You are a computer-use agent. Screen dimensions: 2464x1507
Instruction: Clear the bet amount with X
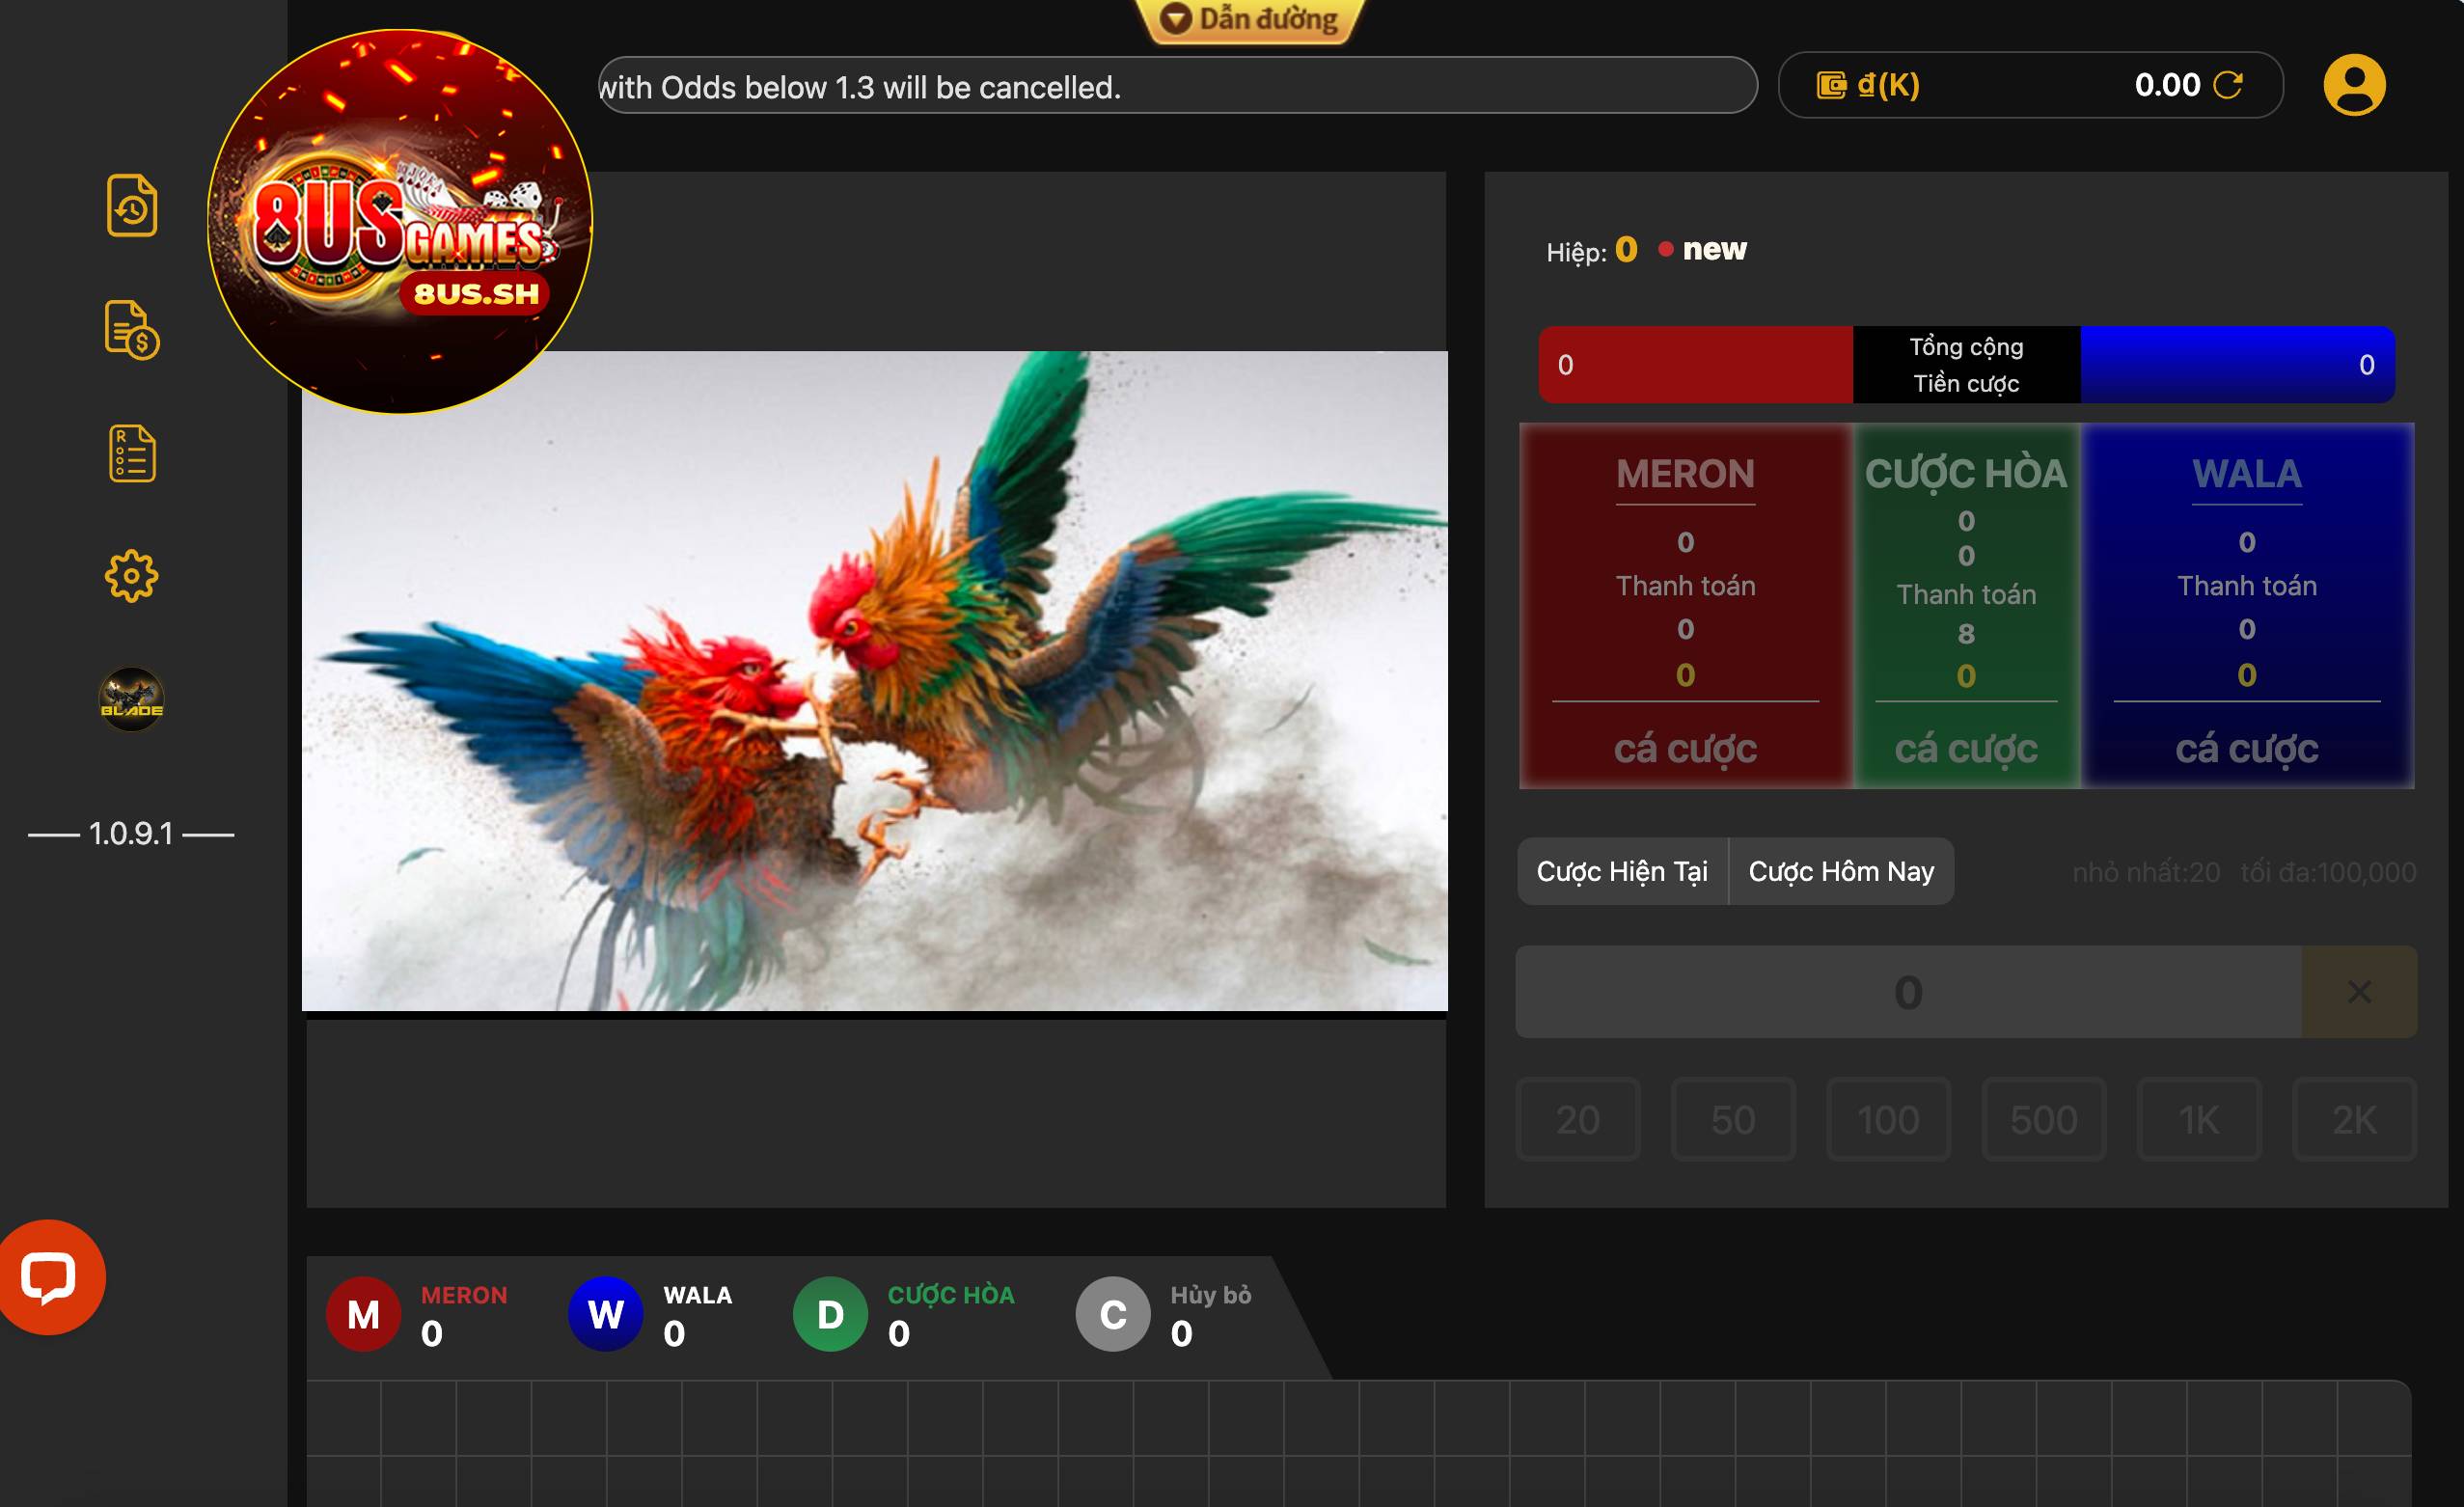tap(2359, 992)
